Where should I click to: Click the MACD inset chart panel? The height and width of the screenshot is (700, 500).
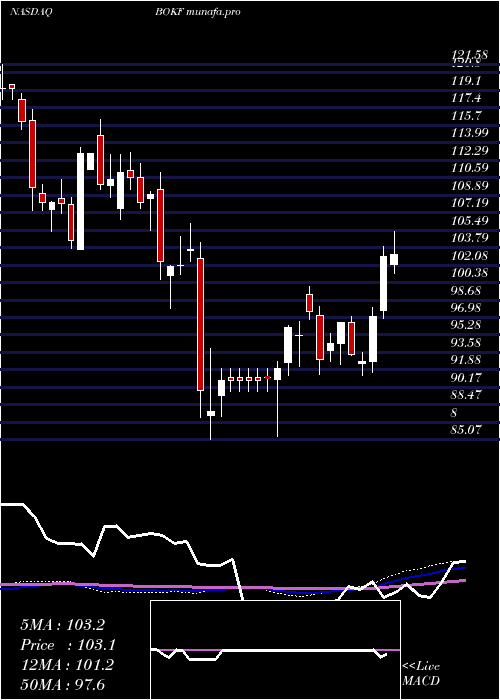pos(275,650)
